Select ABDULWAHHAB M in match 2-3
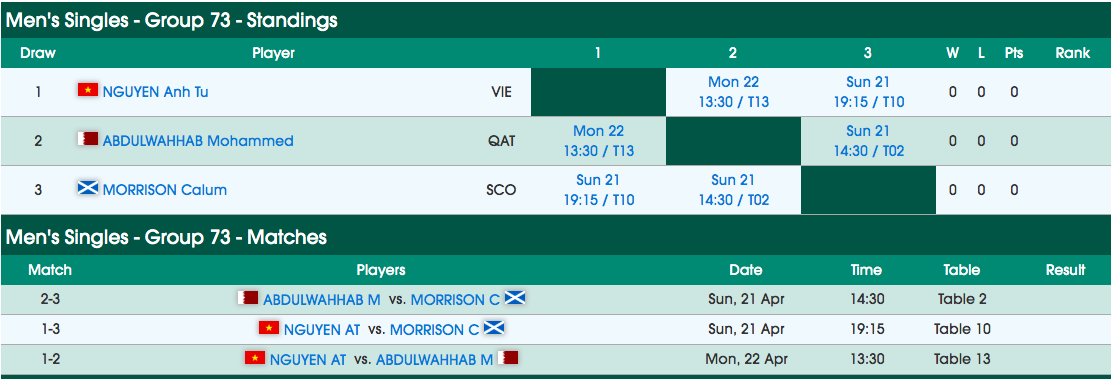Viewport: 1113px width, 381px height. tap(322, 299)
